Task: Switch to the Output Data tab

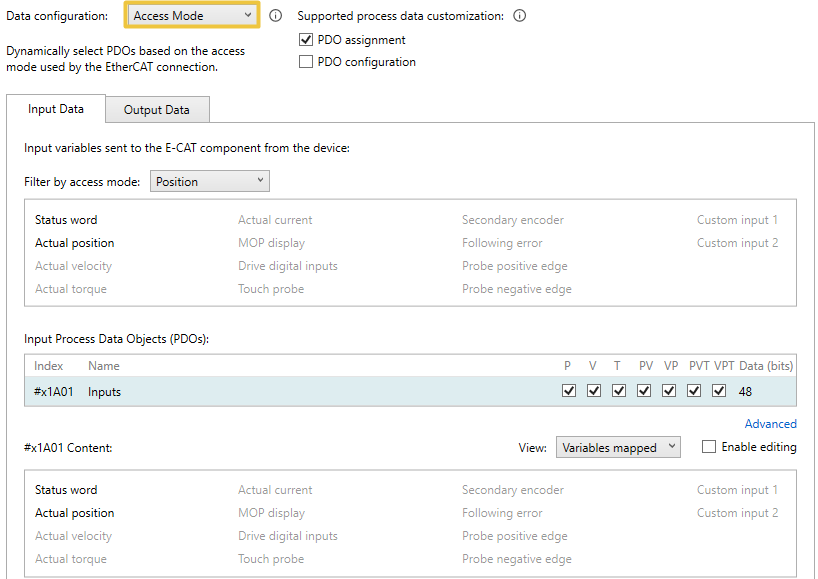Action: pyautogui.click(x=157, y=110)
